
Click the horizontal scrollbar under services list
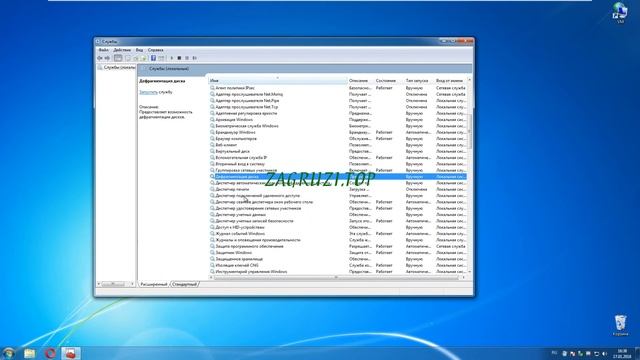(x=336, y=278)
